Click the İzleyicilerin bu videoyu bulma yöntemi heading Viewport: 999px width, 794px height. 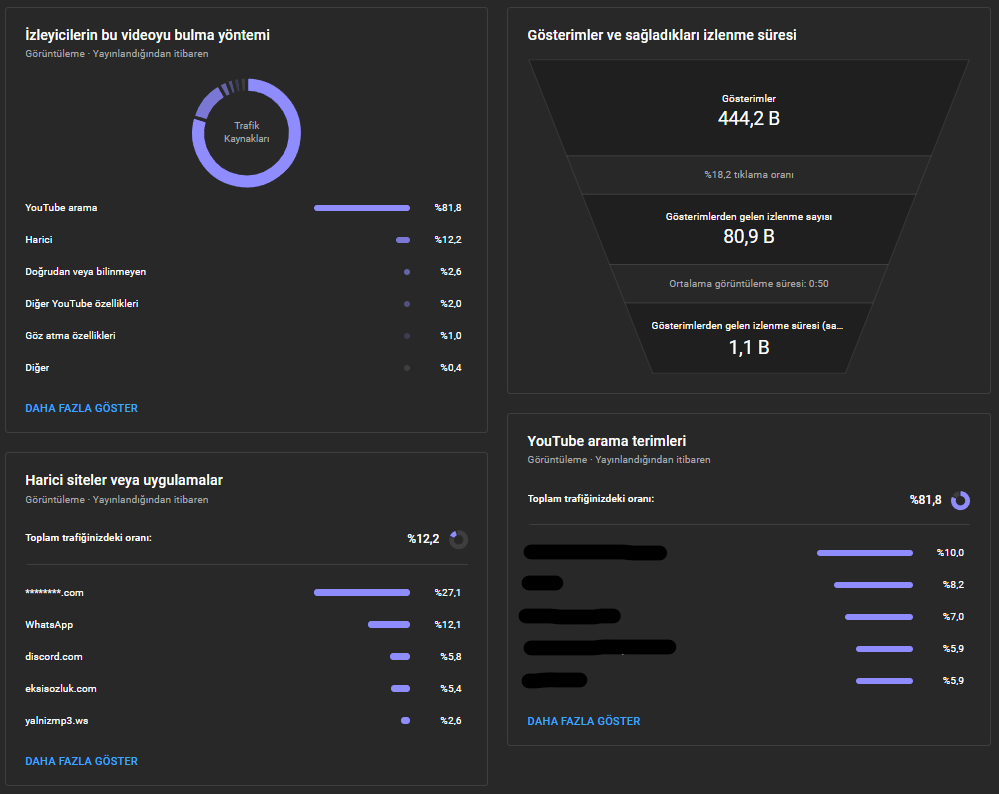click(147, 35)
